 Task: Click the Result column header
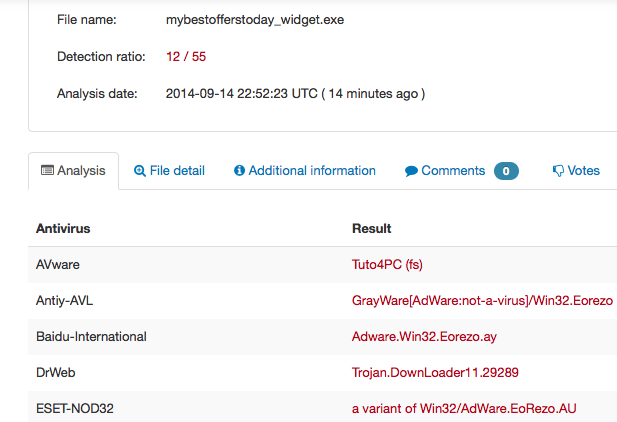tap(371, 229)
